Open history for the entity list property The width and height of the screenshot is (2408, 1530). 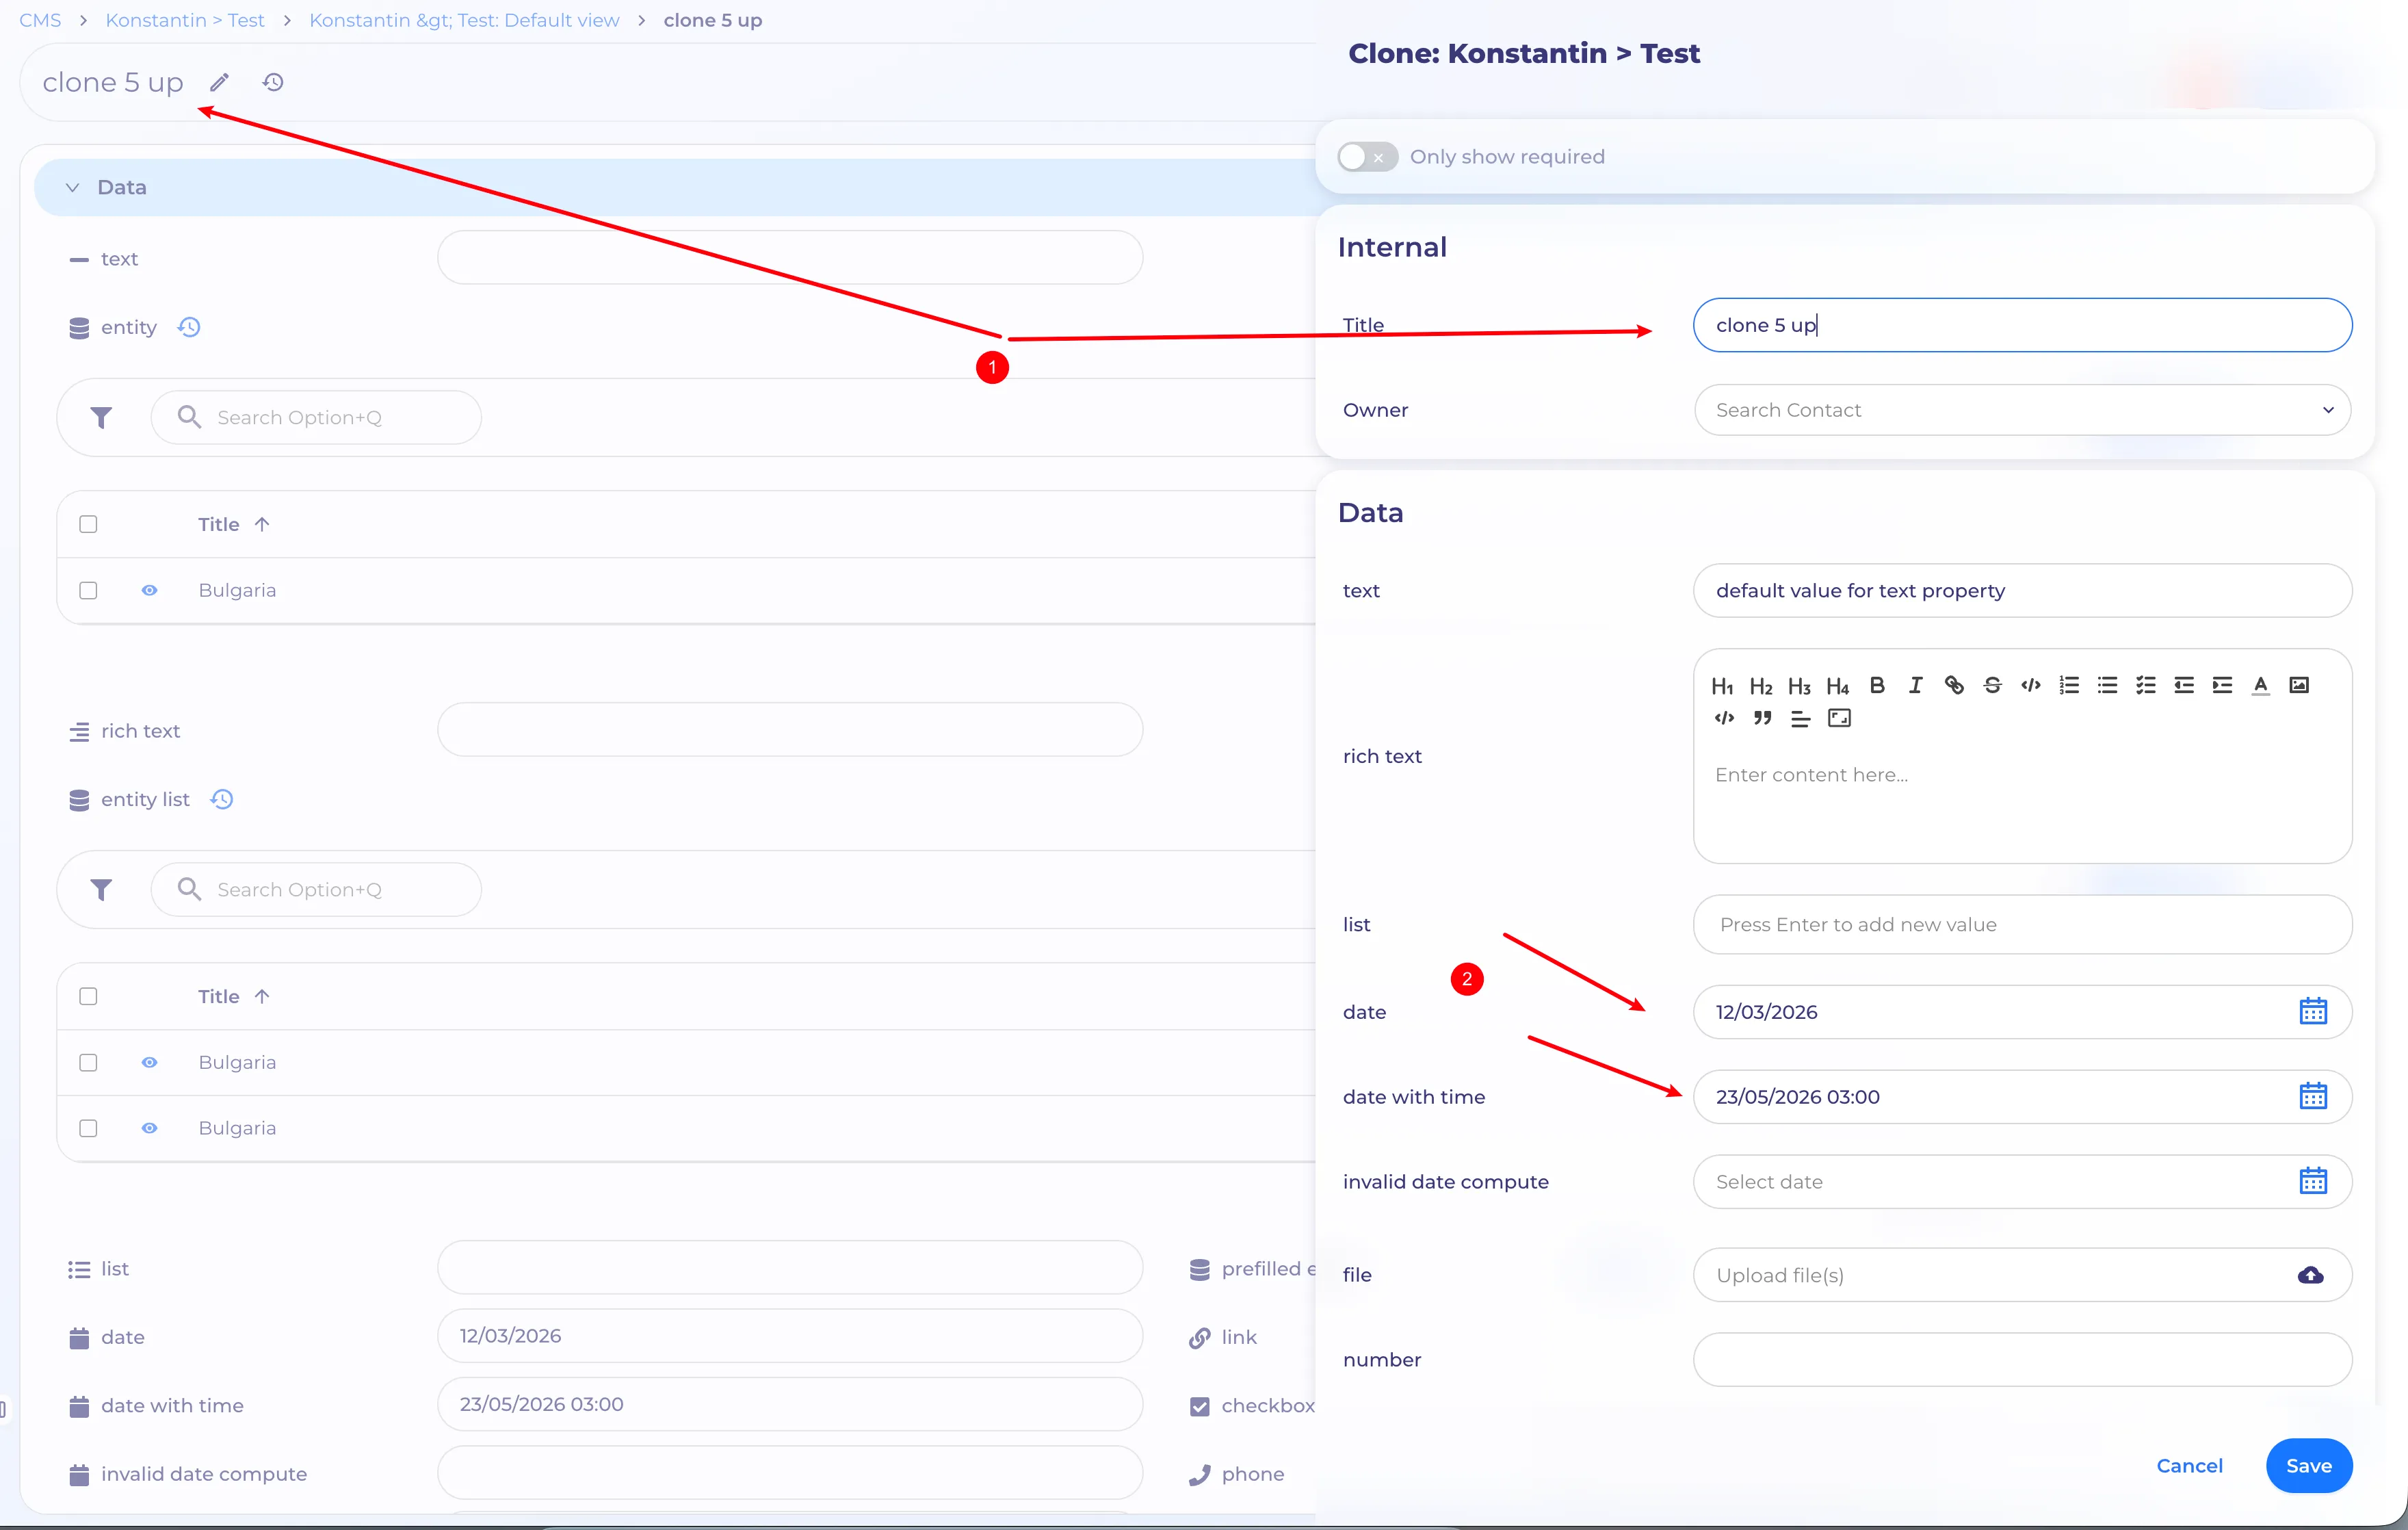(x=222, y=799)
